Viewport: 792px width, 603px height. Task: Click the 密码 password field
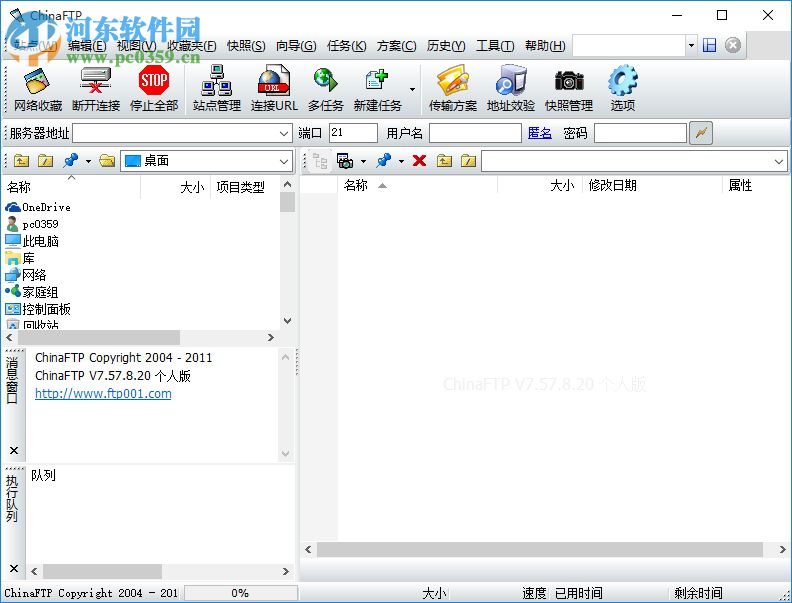point(640,133)
